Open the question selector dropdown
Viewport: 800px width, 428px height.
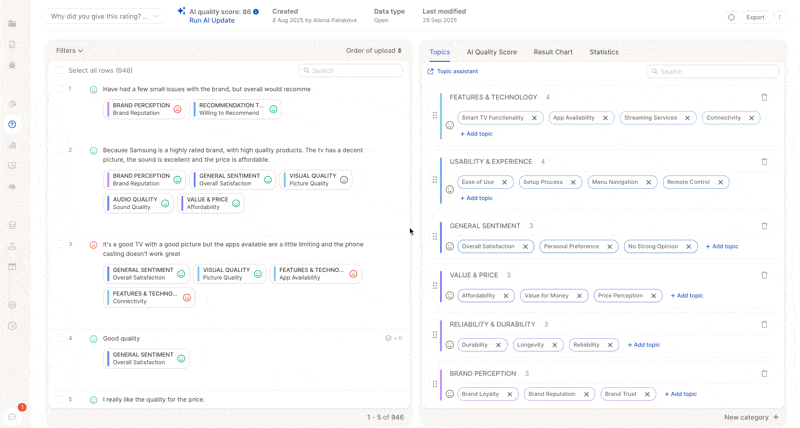pyautogui.click(x=105, y=17)
